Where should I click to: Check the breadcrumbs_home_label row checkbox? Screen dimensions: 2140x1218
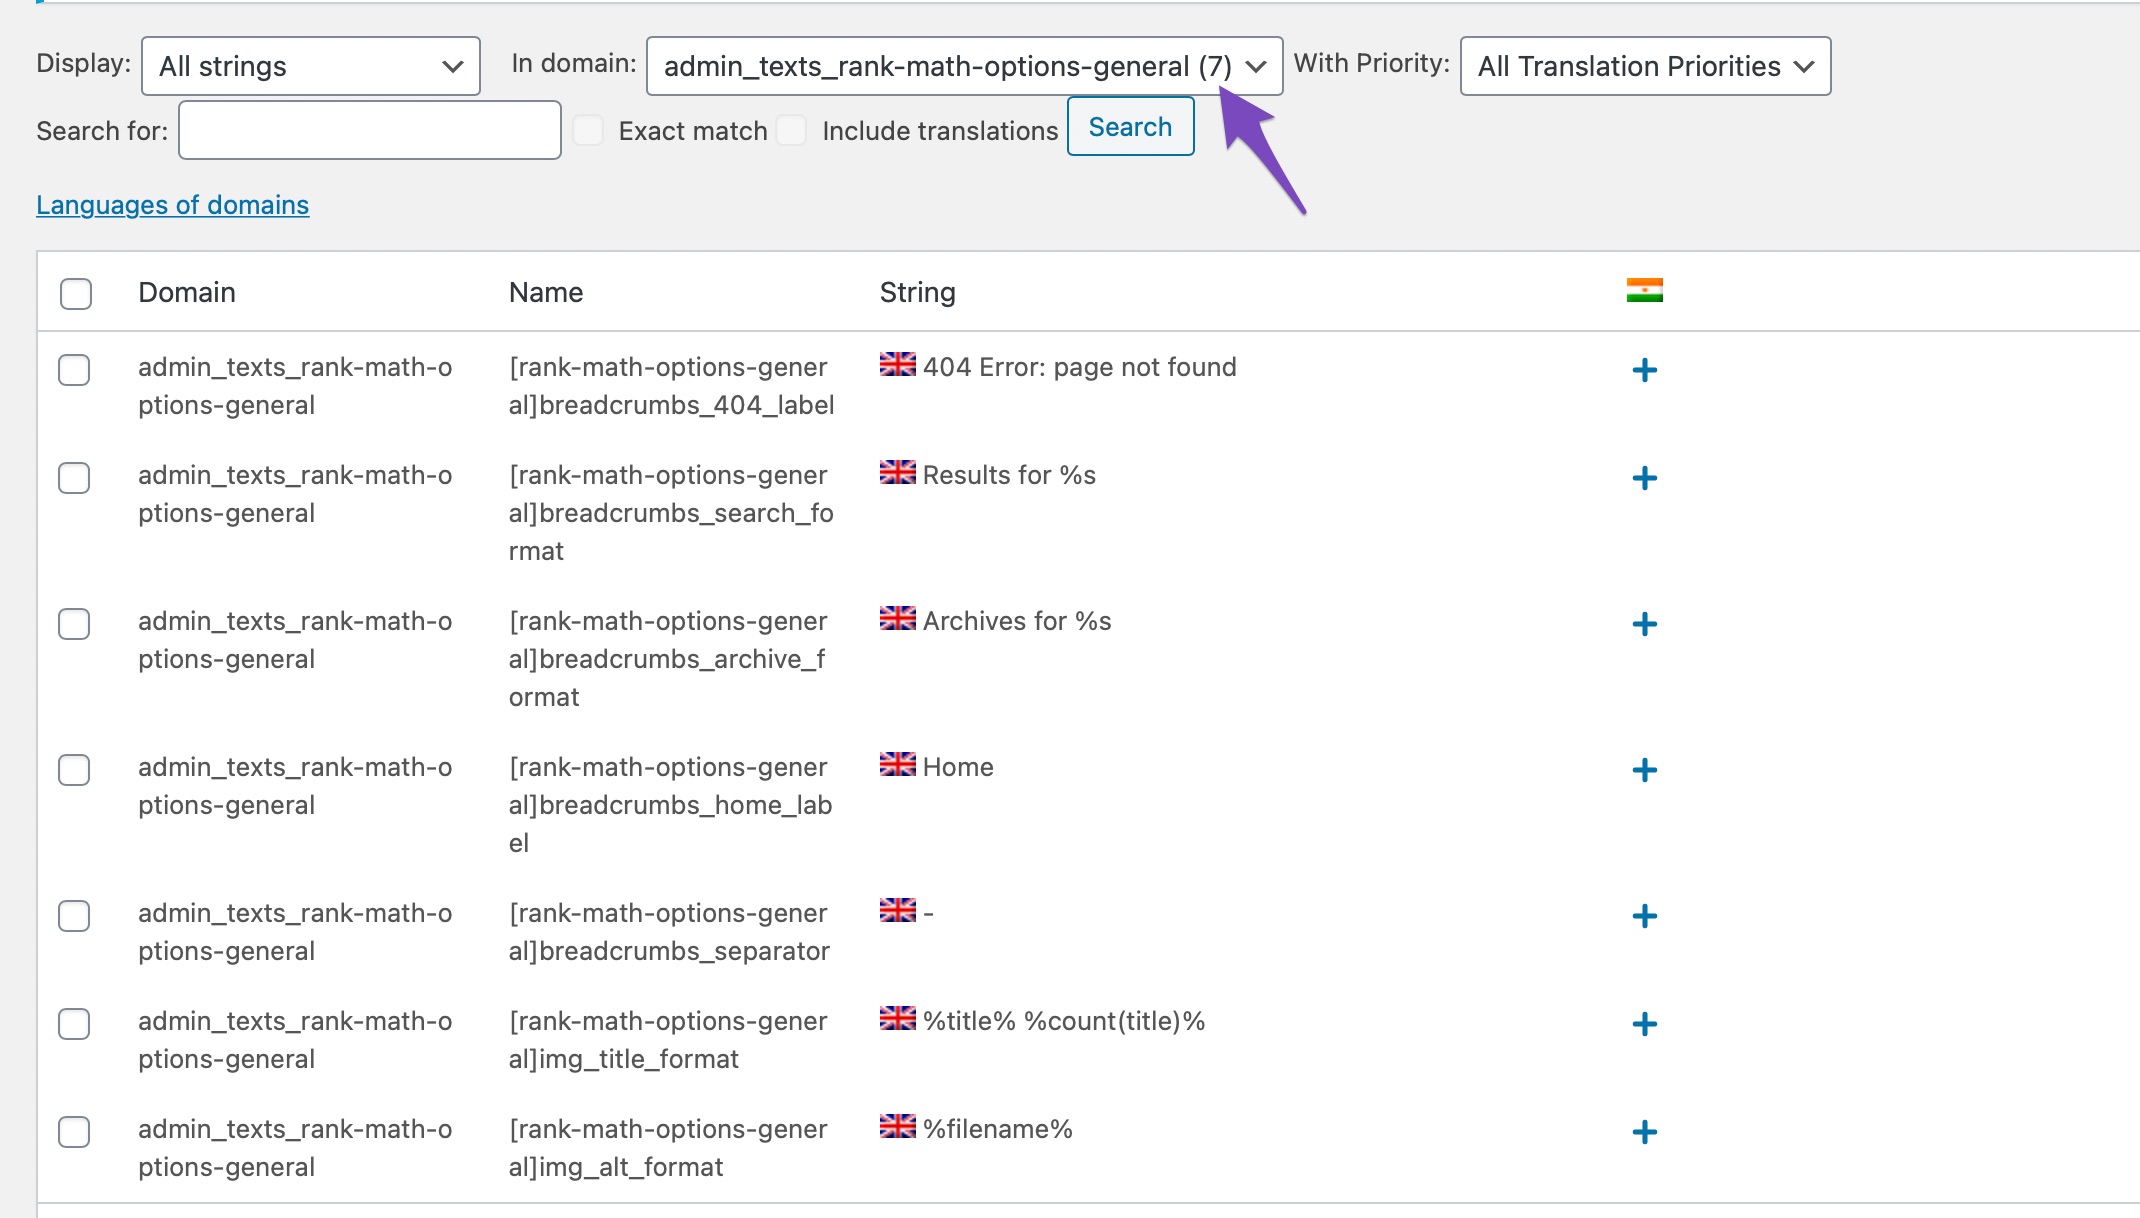click(74, 770)
